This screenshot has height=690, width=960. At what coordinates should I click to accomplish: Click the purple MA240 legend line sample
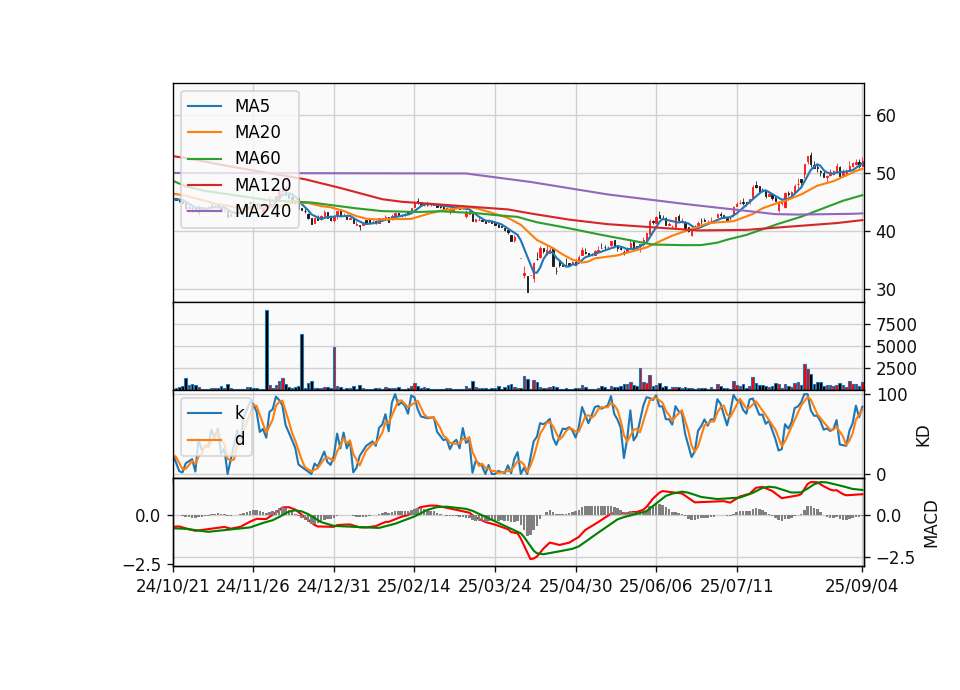pyautogui.click(x=204, y=211)
